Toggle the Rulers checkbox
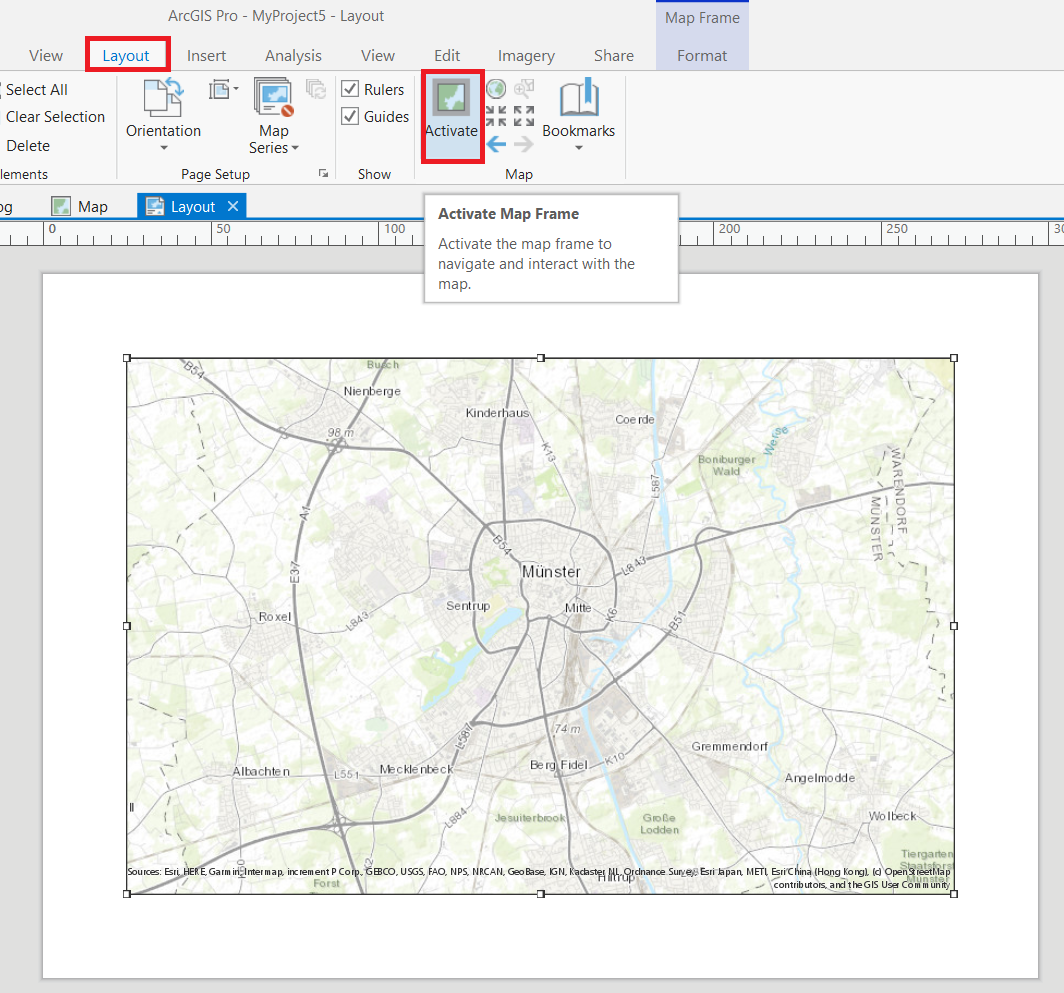1064x993 pixels. tap(350, 89)
